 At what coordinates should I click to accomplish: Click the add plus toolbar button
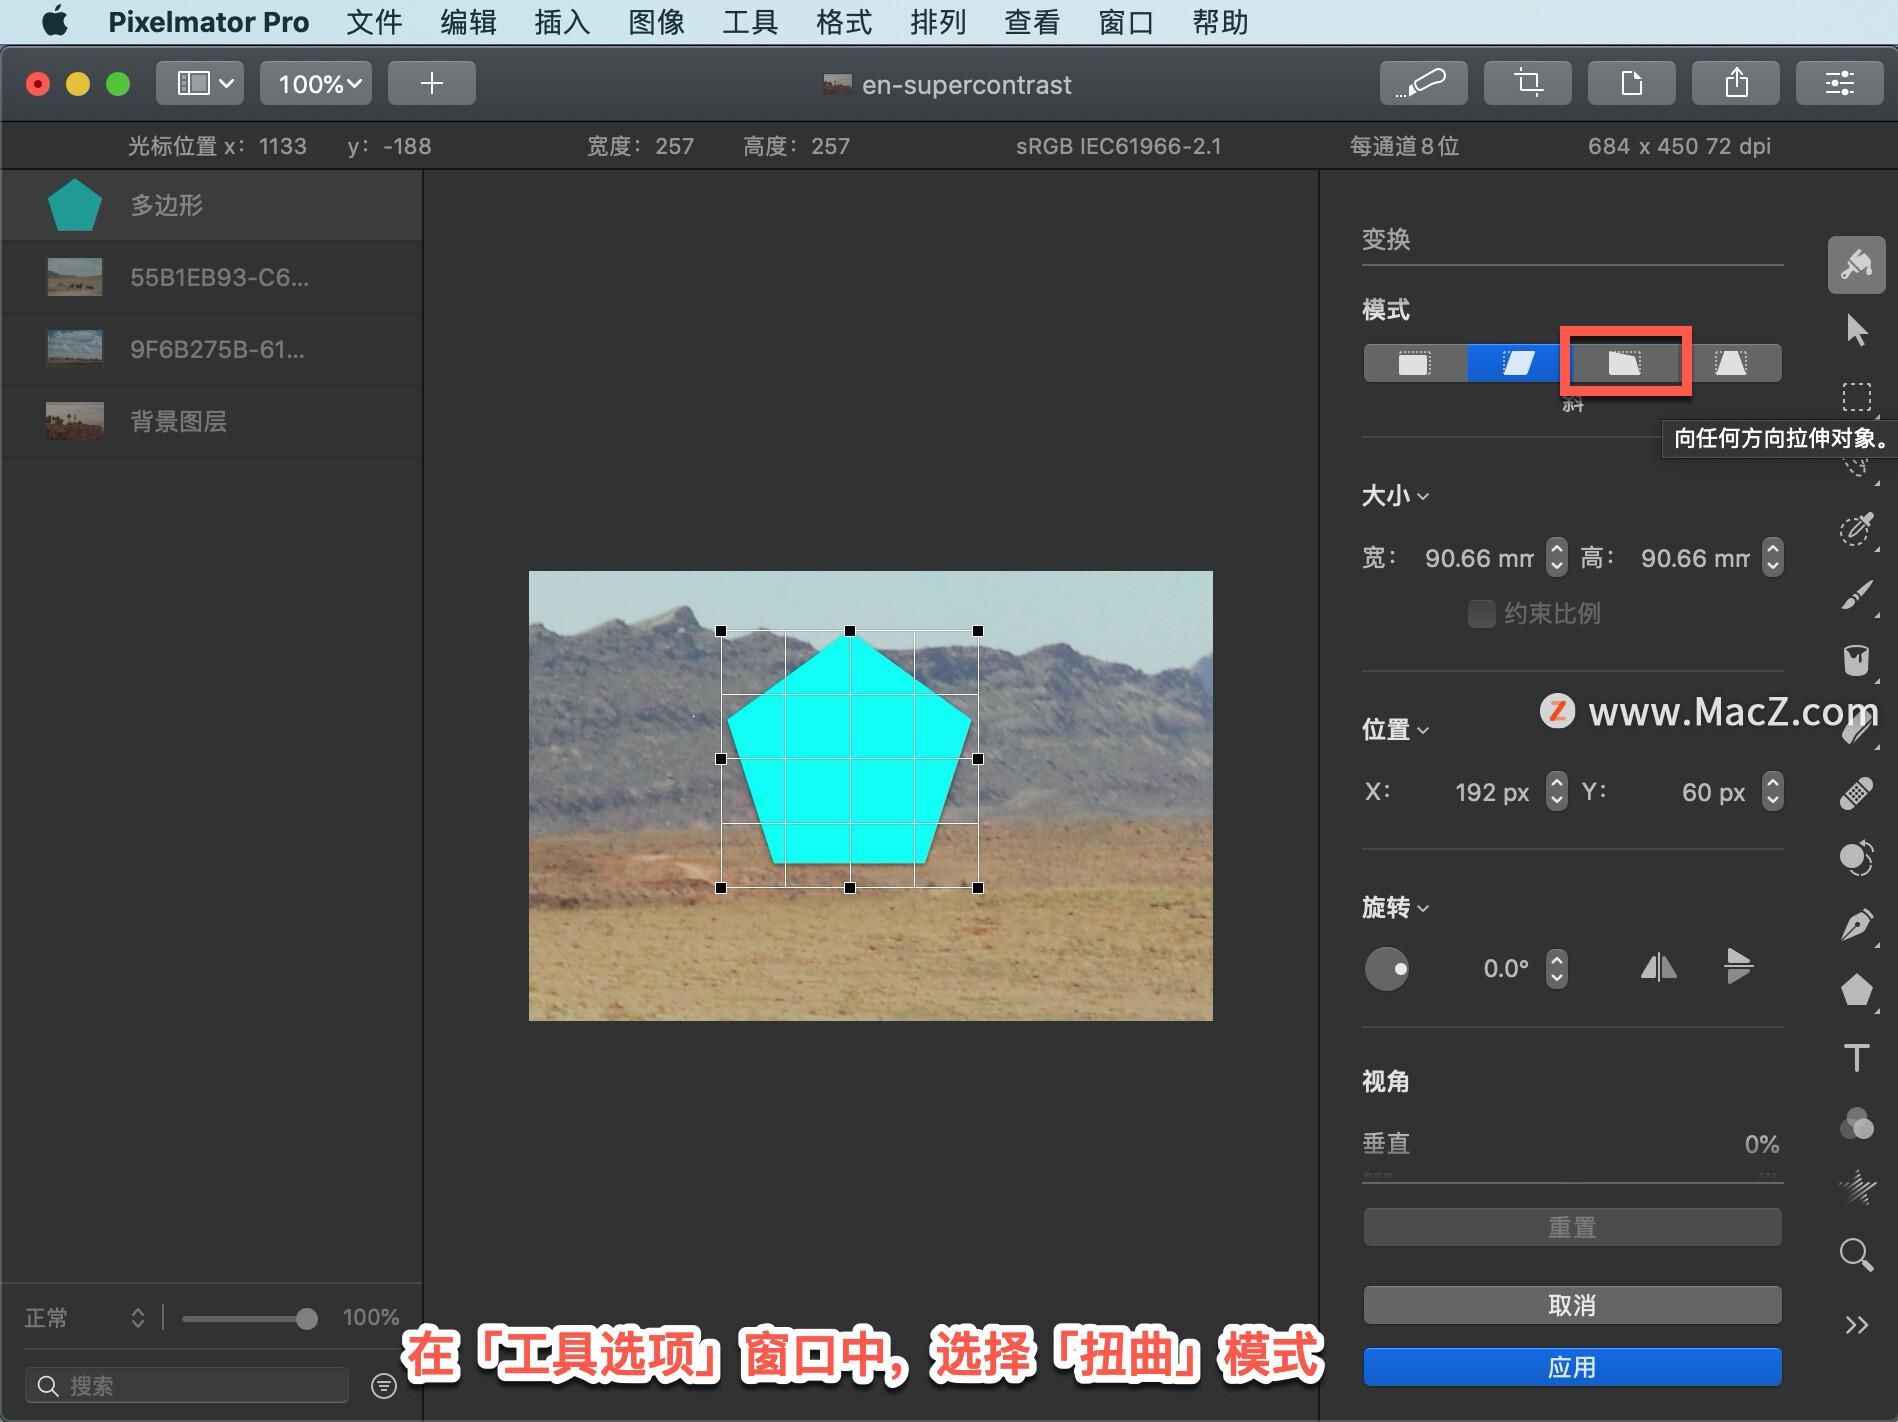[x=431, y=83]
